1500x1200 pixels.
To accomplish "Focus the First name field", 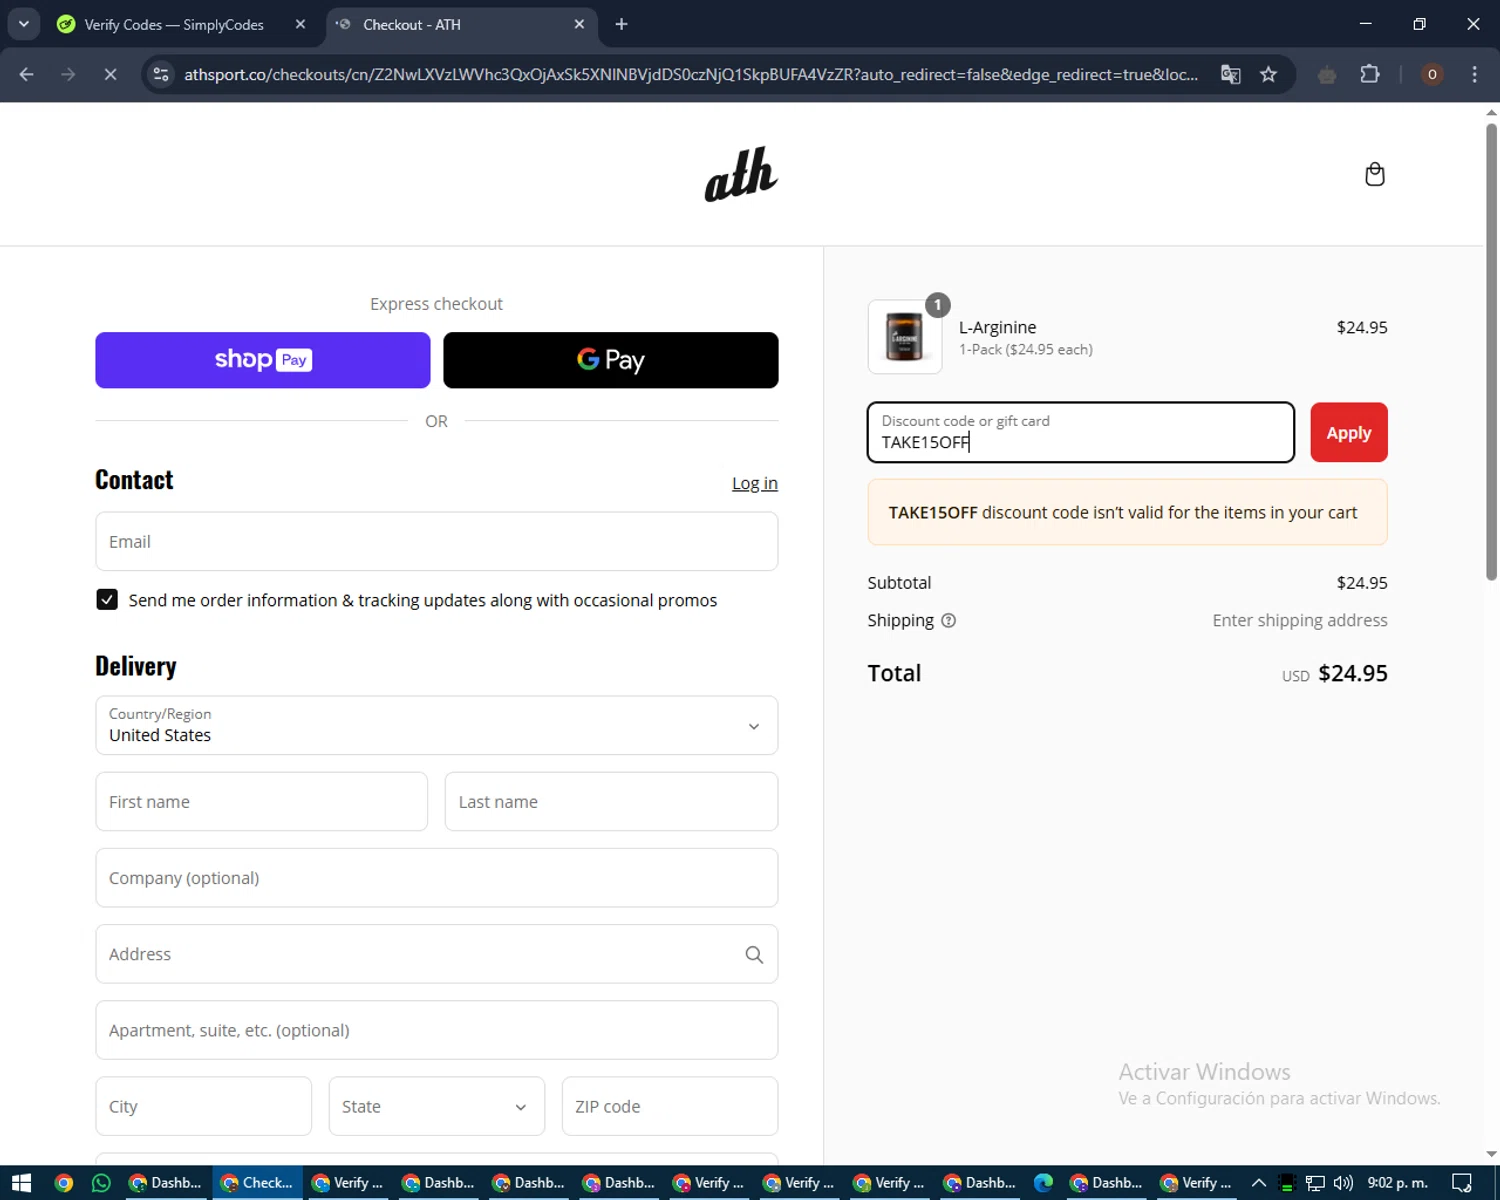I will 262,801.
